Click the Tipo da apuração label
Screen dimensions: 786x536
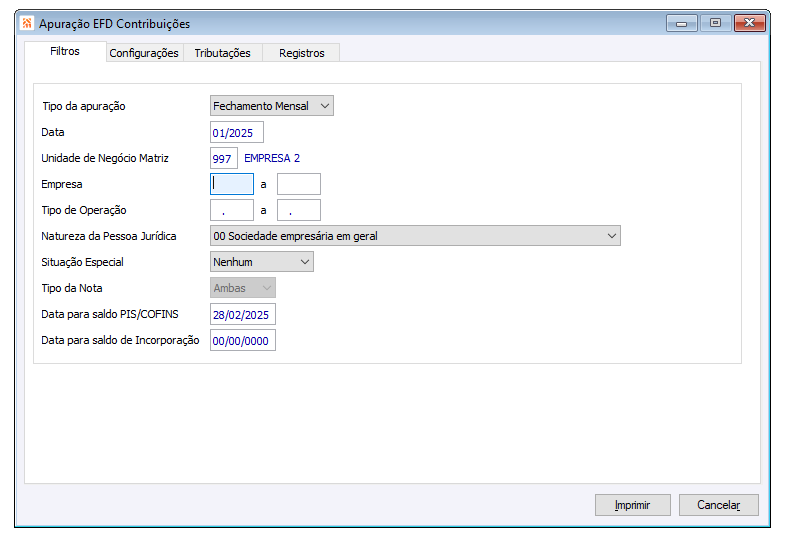coord(84,106)
